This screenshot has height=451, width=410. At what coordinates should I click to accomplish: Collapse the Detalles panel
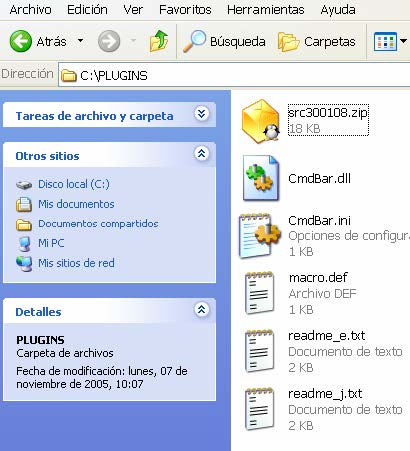point(202,310)
